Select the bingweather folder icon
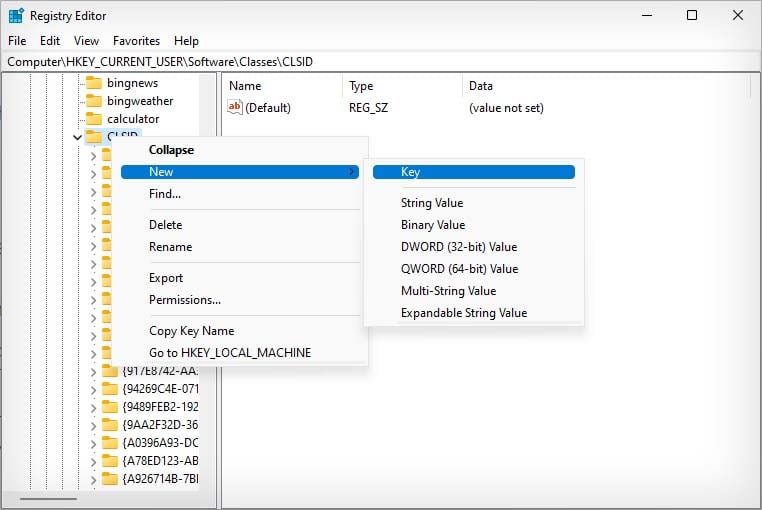This screenshot has width=762, height=510. [94, 101]
